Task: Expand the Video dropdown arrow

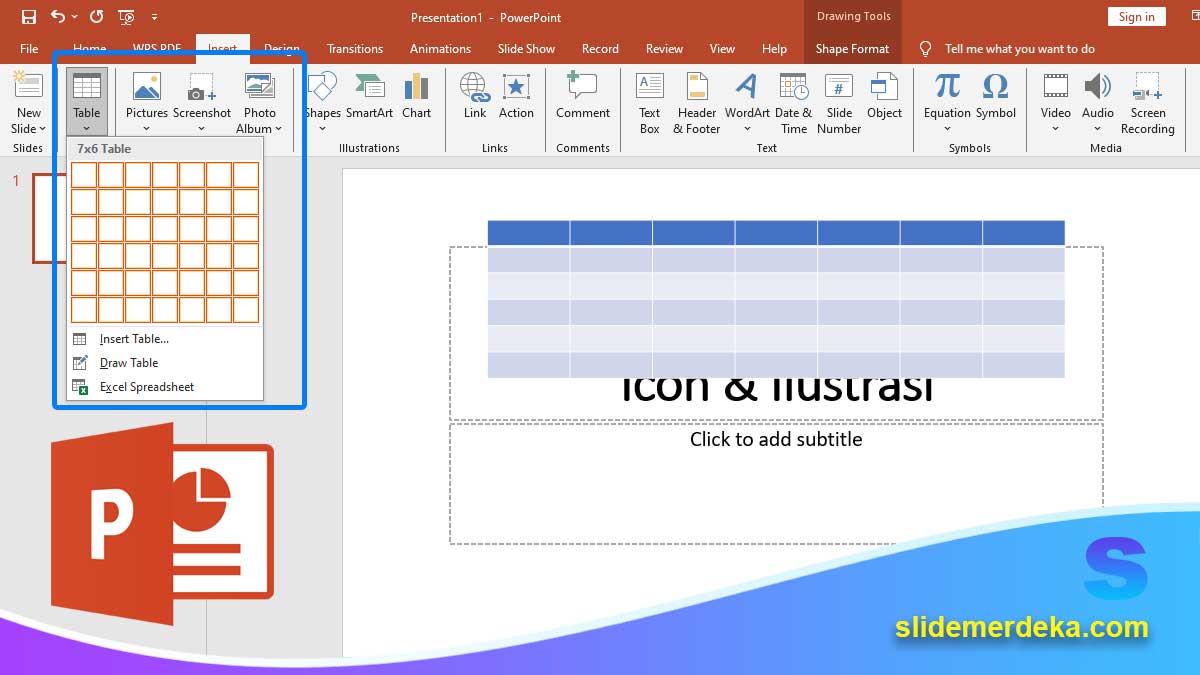Action: (1055, 129)
